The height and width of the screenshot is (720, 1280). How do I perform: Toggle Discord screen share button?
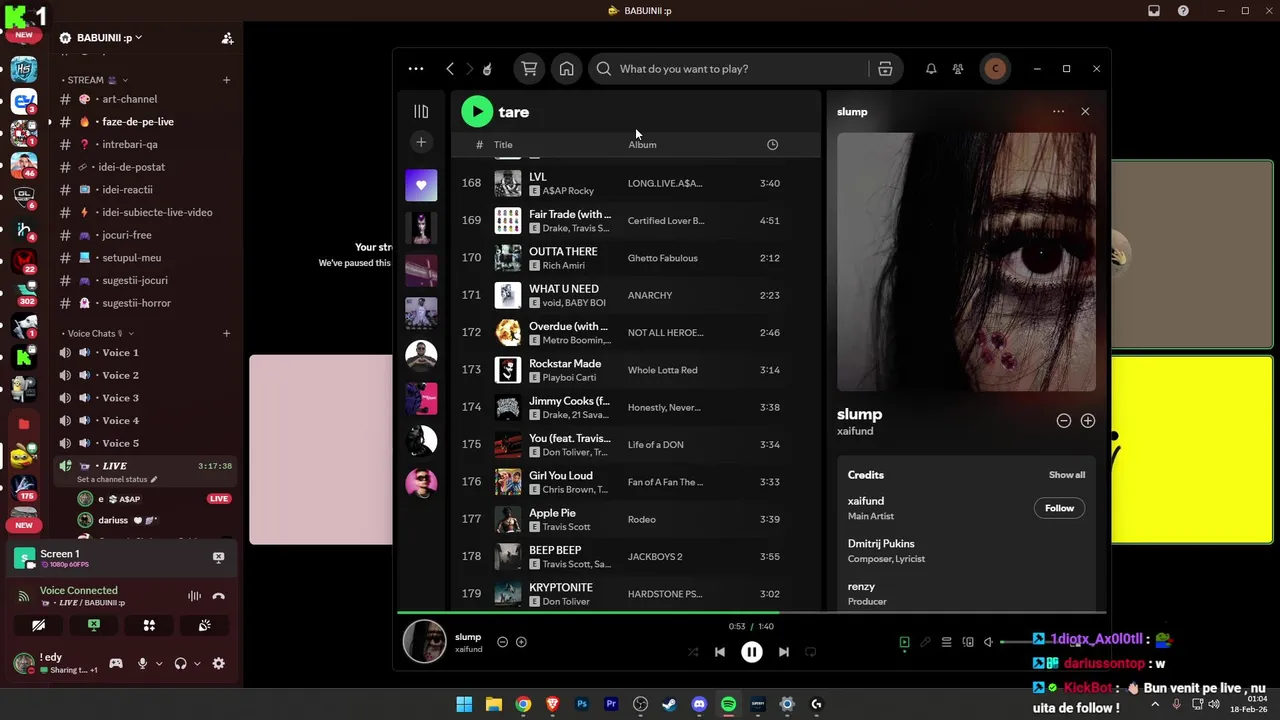[94, 625]
